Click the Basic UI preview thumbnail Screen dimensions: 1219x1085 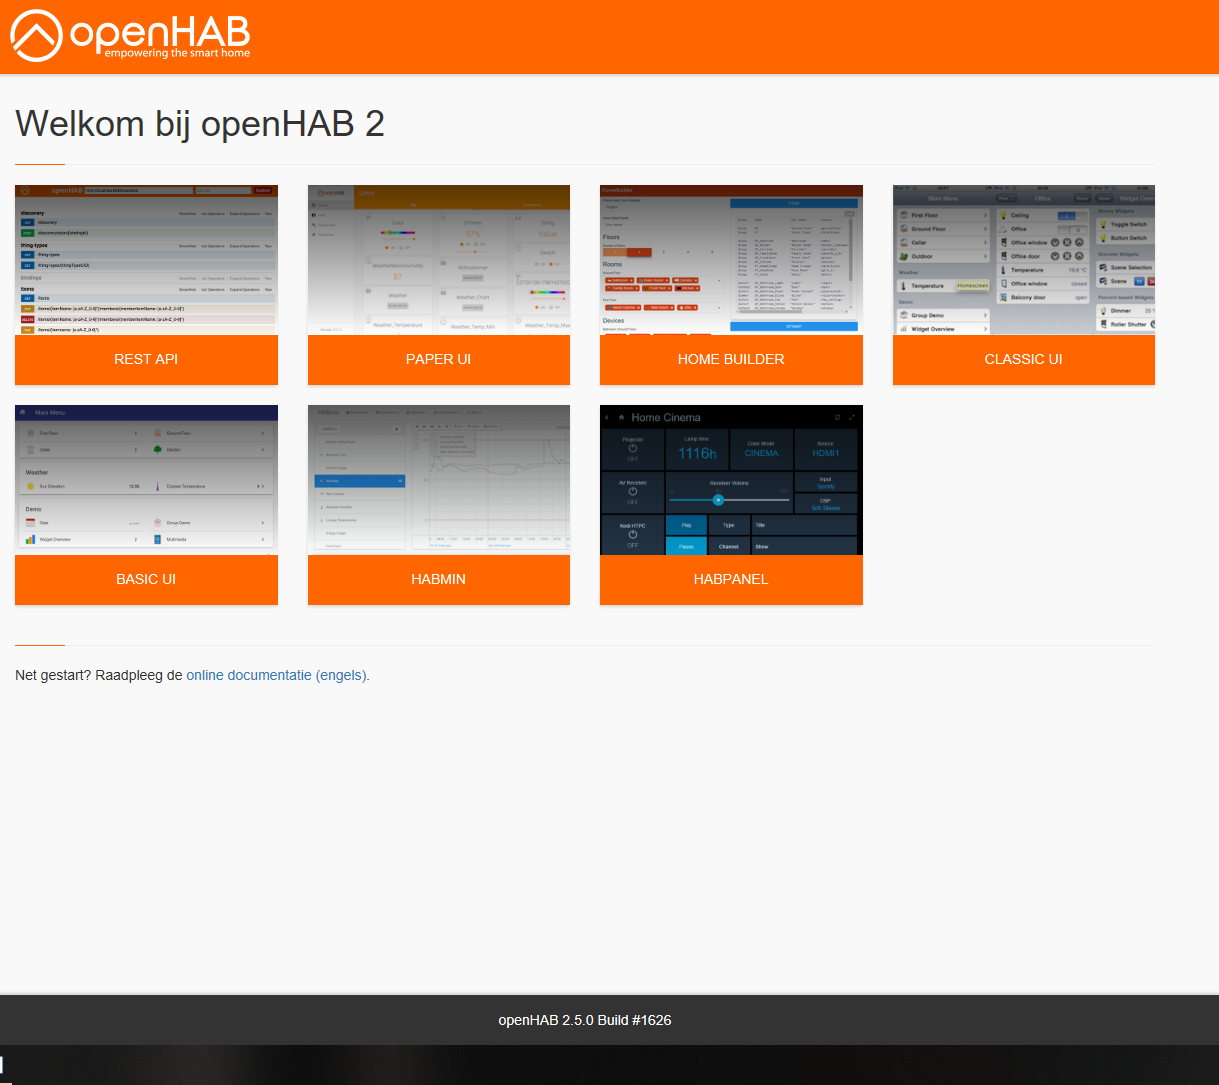pos(146,480)
